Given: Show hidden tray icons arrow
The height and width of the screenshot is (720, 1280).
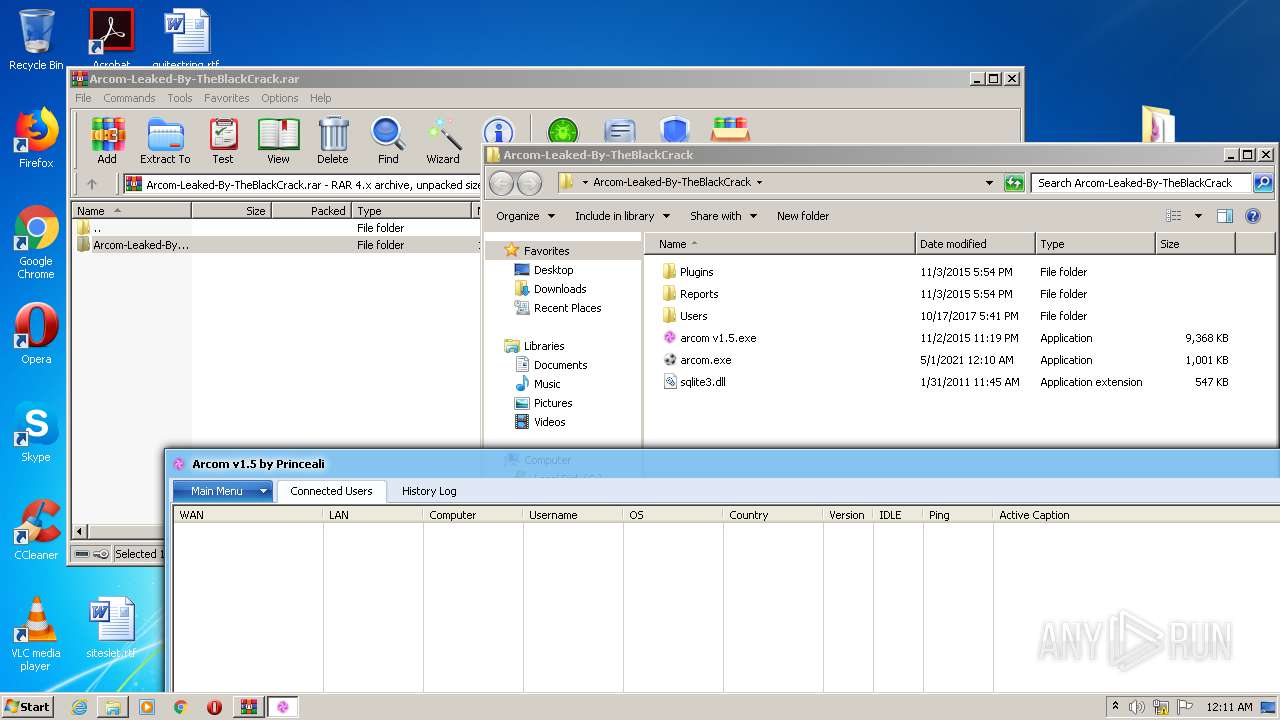Looking at the screenshot, I should 1115,707.
